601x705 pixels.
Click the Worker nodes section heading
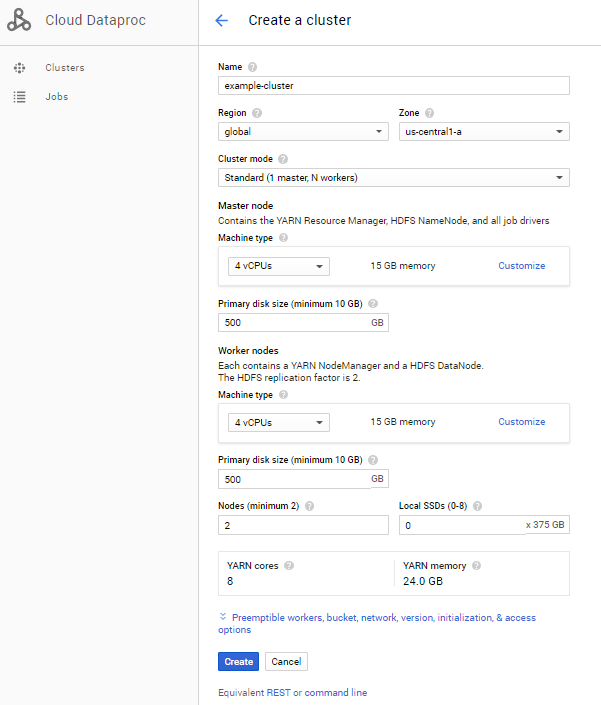click(248, 350)
